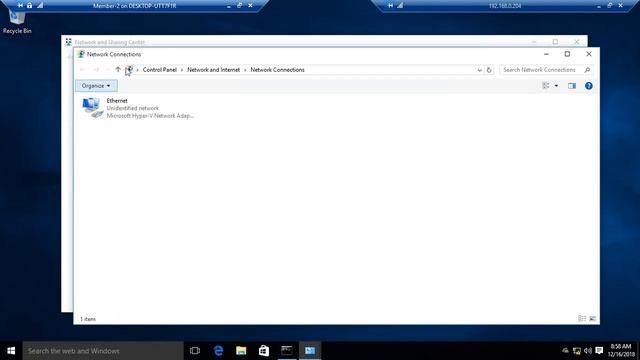
Task: Click the "1 item" status bar text
Action: pyautogui.click(x=88, y=319)
